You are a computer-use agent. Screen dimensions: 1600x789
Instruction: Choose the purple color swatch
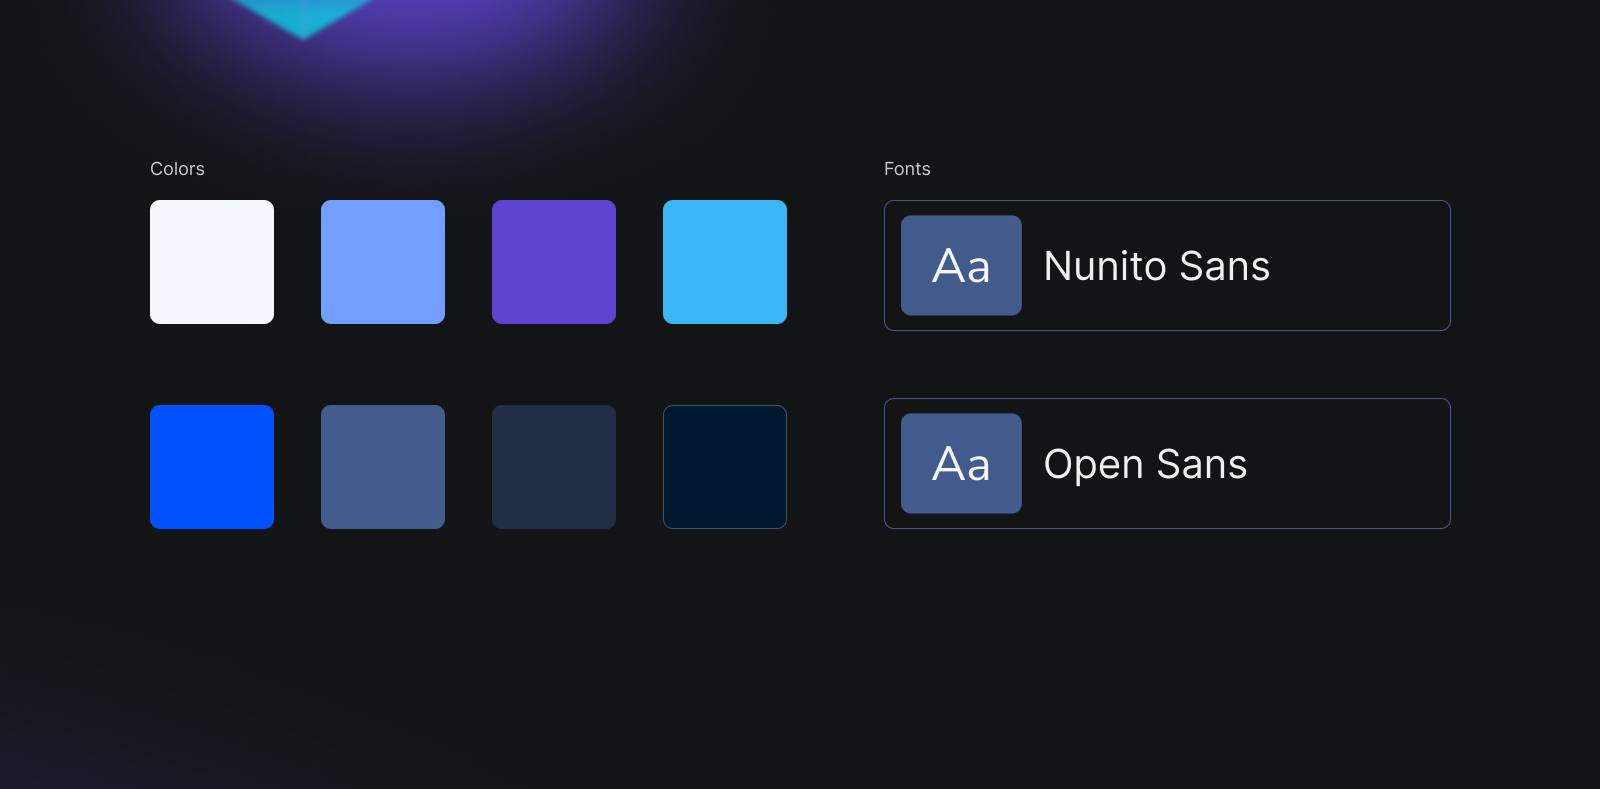click(554, 262)
